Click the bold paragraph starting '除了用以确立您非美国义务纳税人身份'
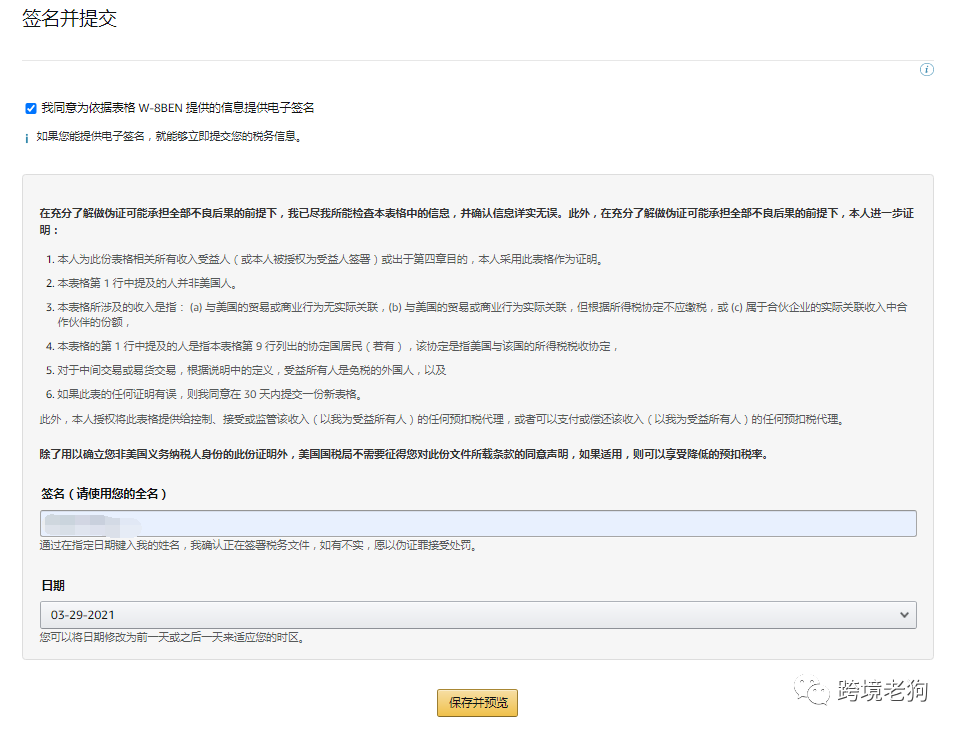Image resolution: width=959 pixels, height=732 pixels. 405,454
